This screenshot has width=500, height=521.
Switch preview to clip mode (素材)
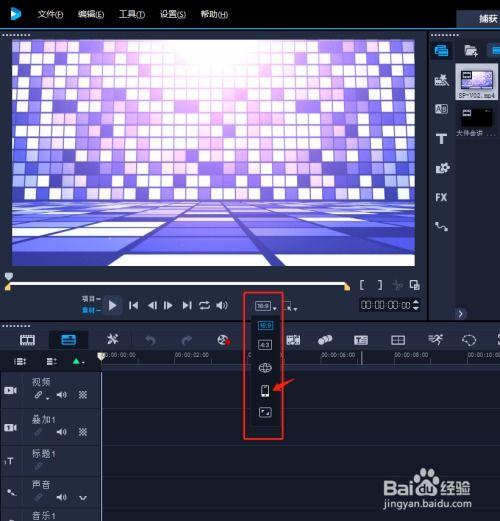(x=91, y=311)
